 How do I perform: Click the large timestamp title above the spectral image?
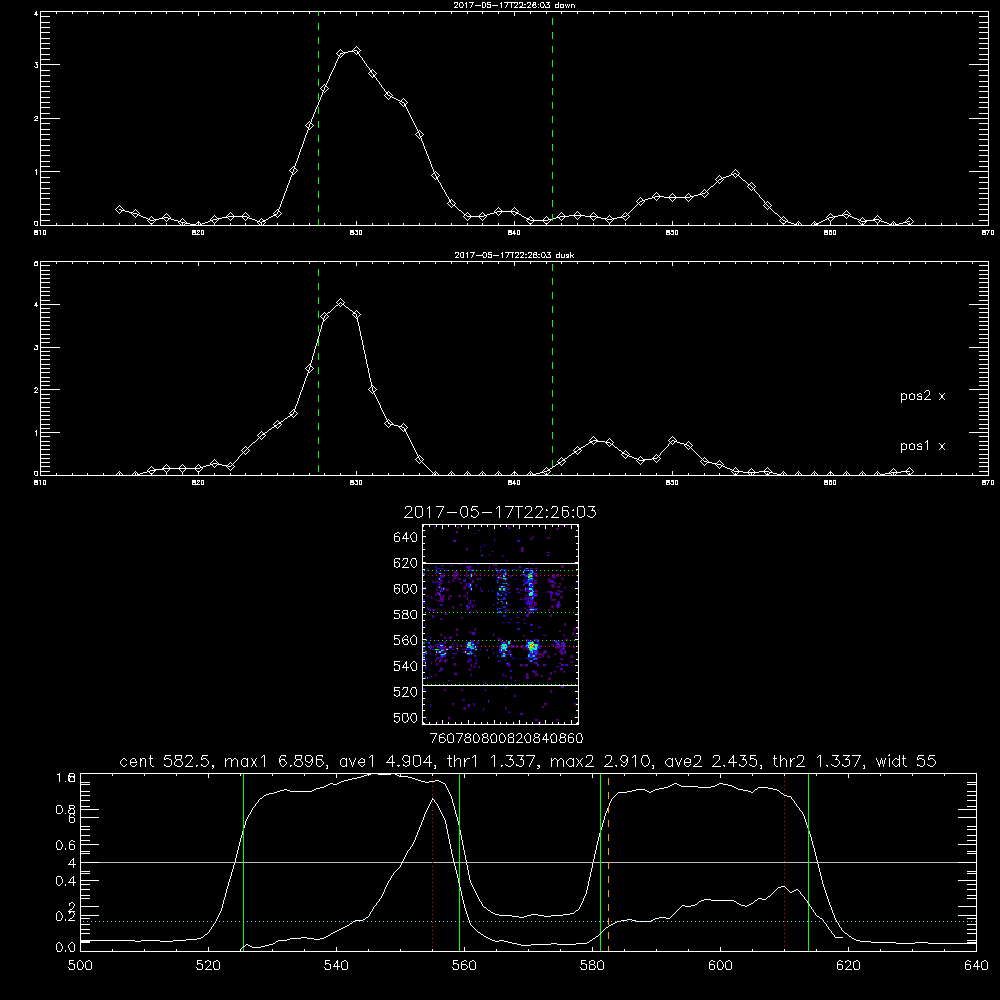tap(500, 512)
